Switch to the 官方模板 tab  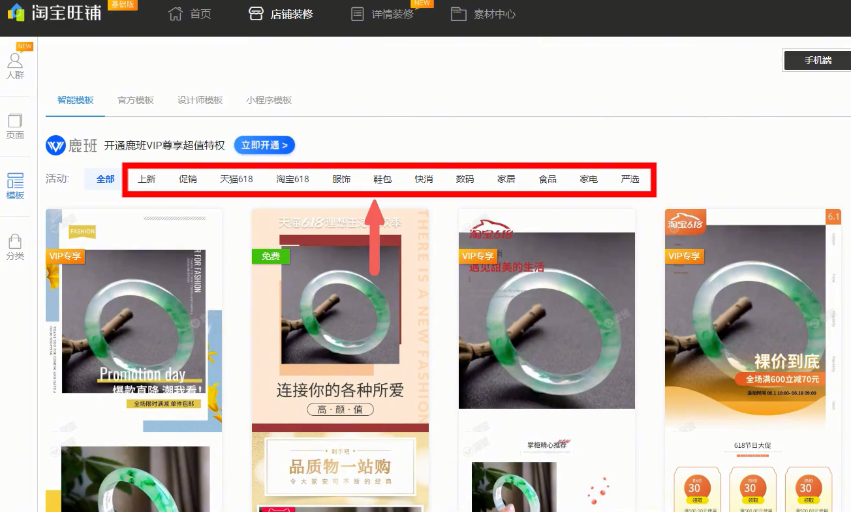pos(136,100)
